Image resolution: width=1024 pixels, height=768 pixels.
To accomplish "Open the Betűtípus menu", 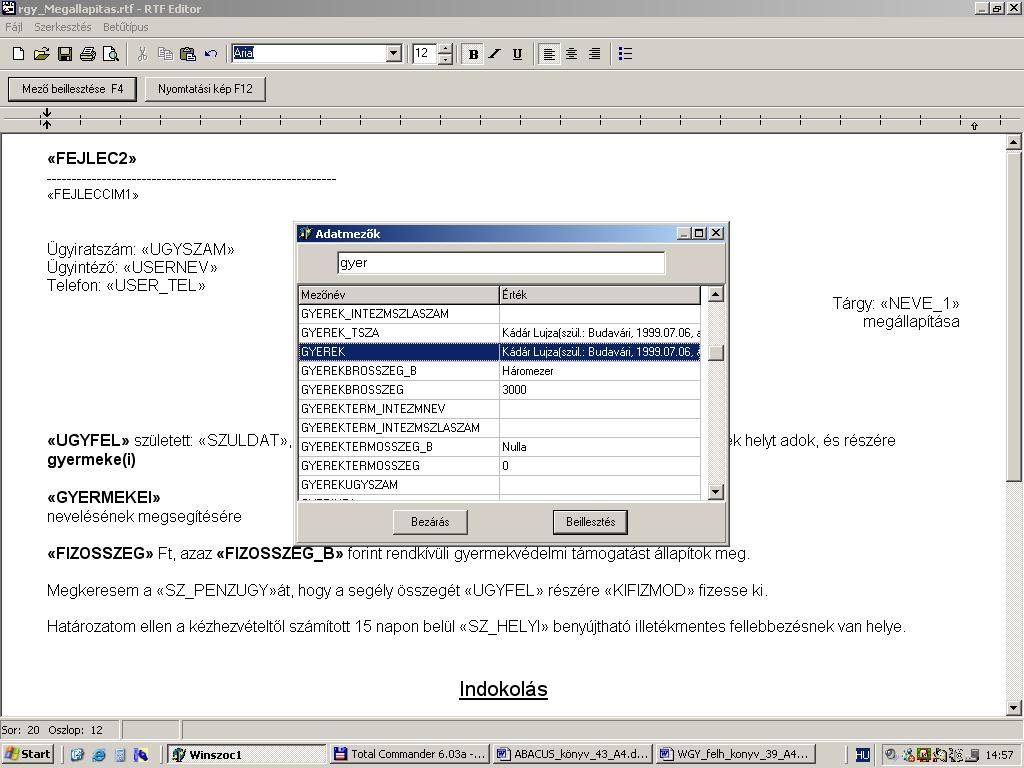I will point(125,27).
